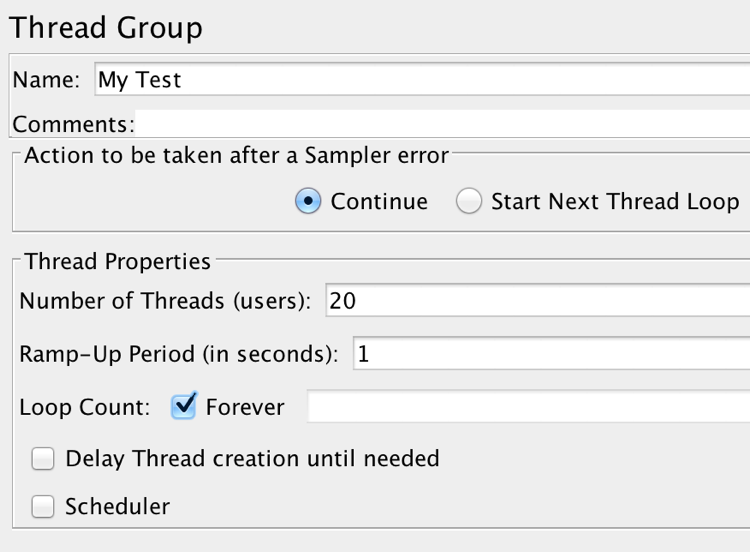Viewport: 750px width, 552px height.
Task: Click the "Name:" label
Action: (x=46, y=81)
